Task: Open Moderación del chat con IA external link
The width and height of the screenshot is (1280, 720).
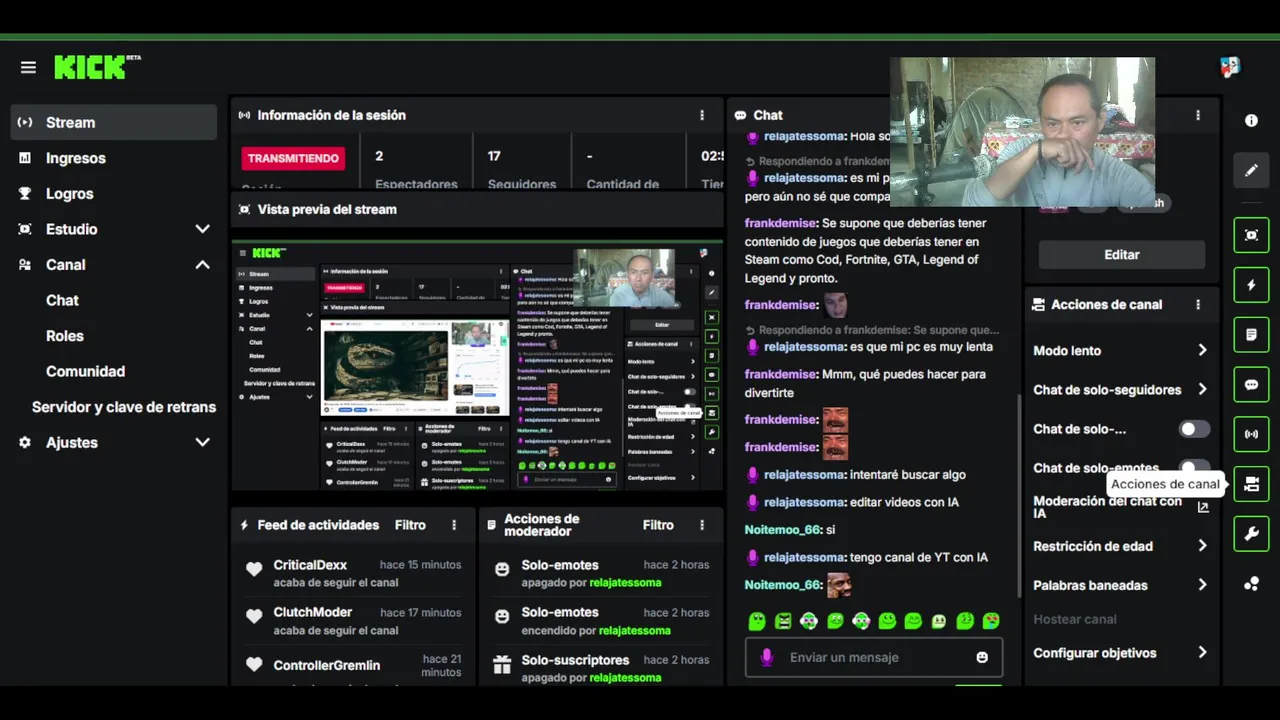Action: tap(1203, 507)
